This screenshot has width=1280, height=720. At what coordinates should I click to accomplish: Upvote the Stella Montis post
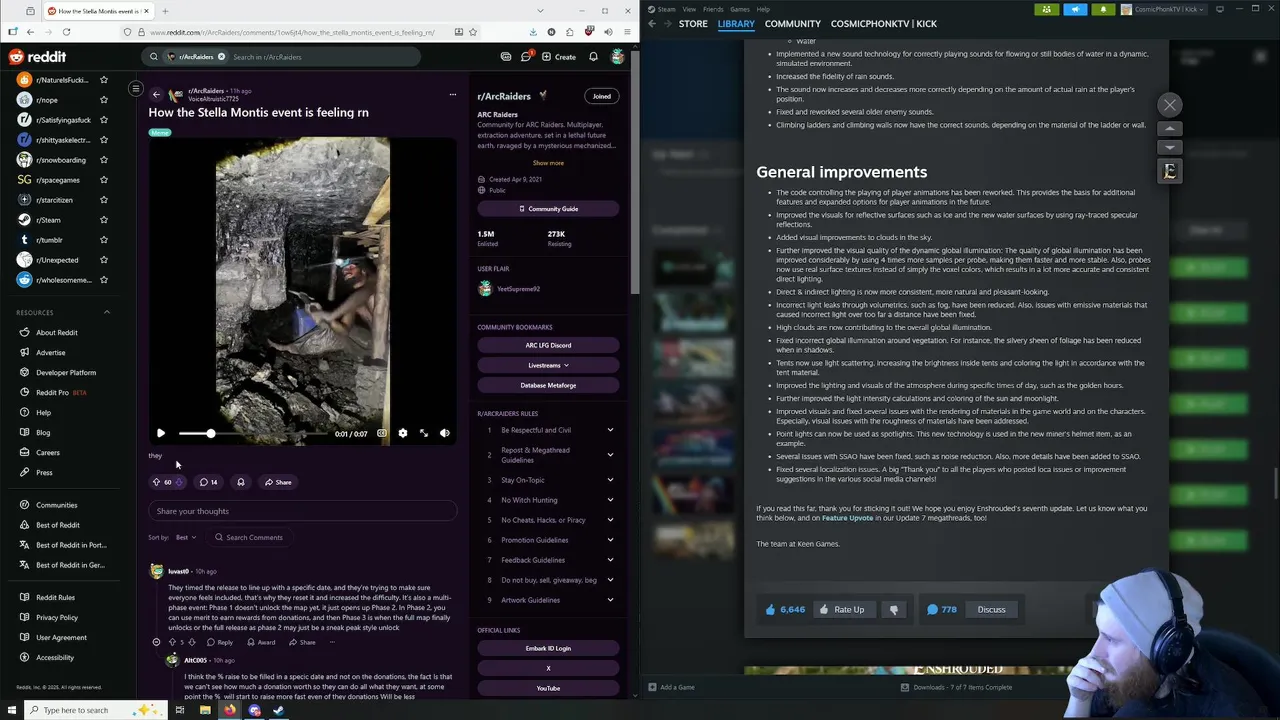(156, 482)
